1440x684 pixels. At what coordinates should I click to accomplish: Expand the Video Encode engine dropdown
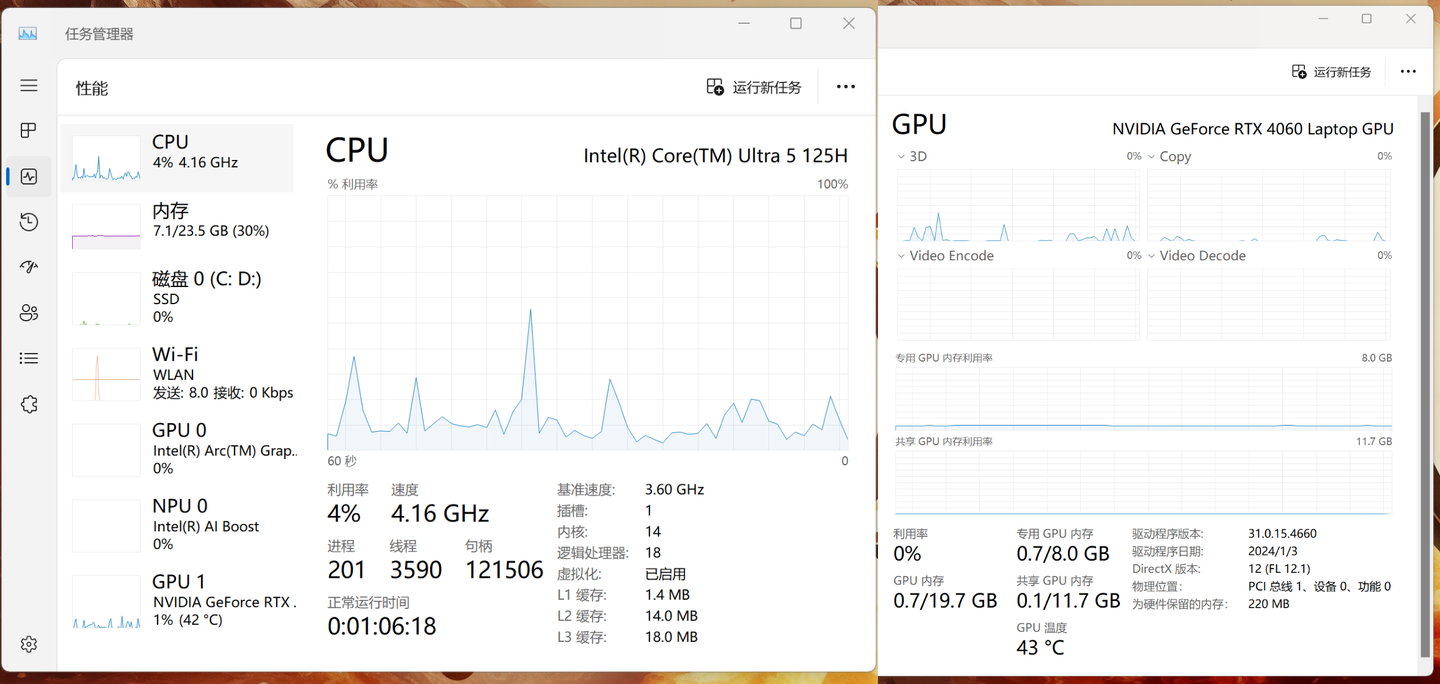pos(945,255)
